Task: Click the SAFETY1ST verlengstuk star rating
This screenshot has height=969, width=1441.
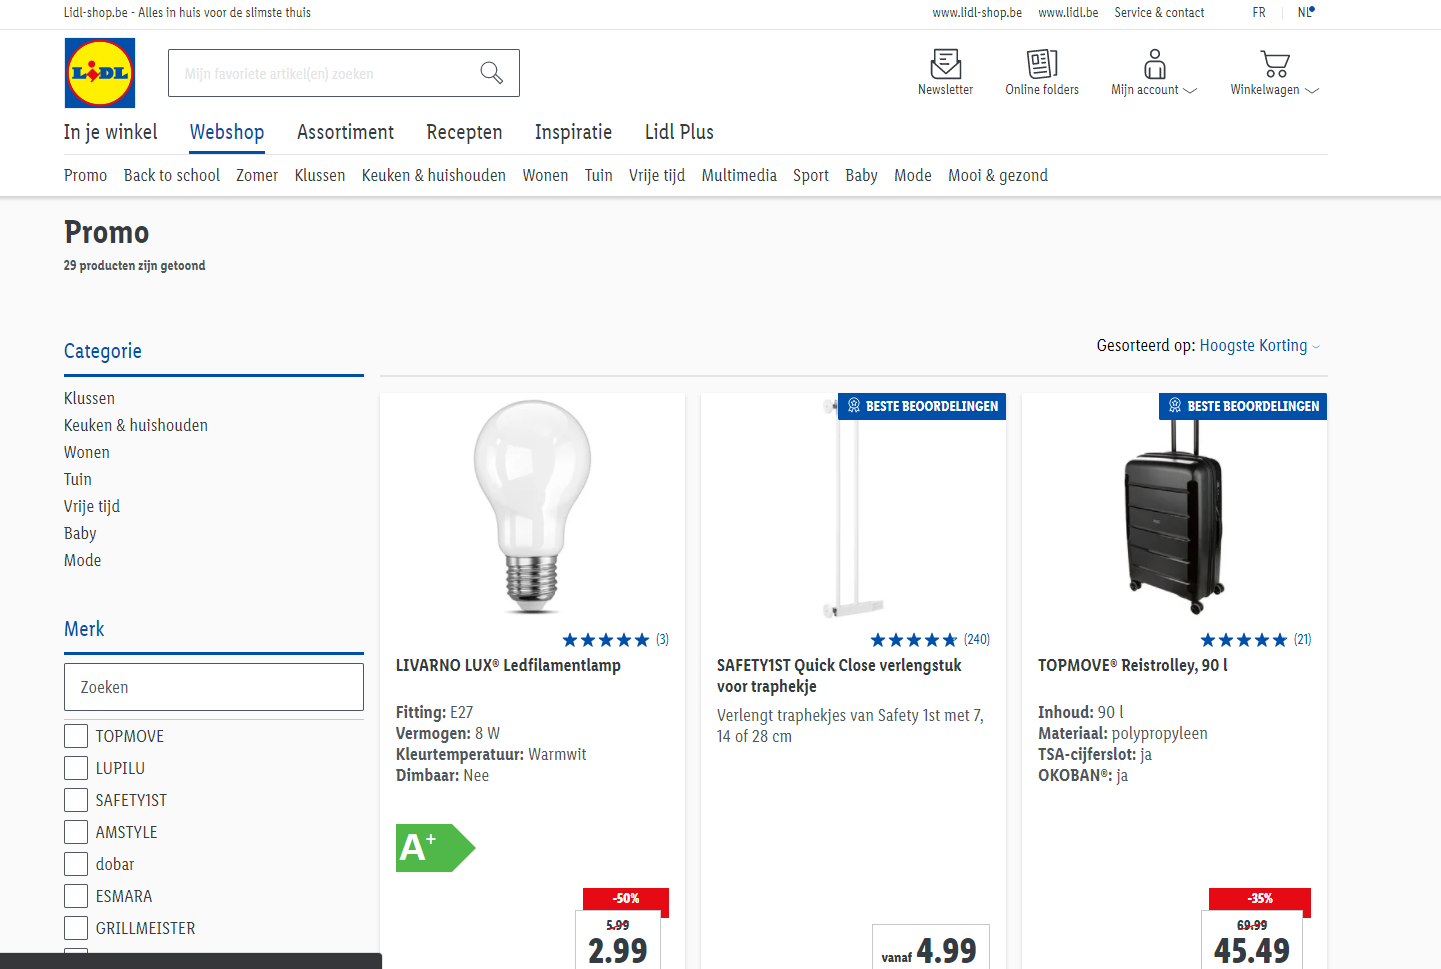Action: (x=914, y=640)
